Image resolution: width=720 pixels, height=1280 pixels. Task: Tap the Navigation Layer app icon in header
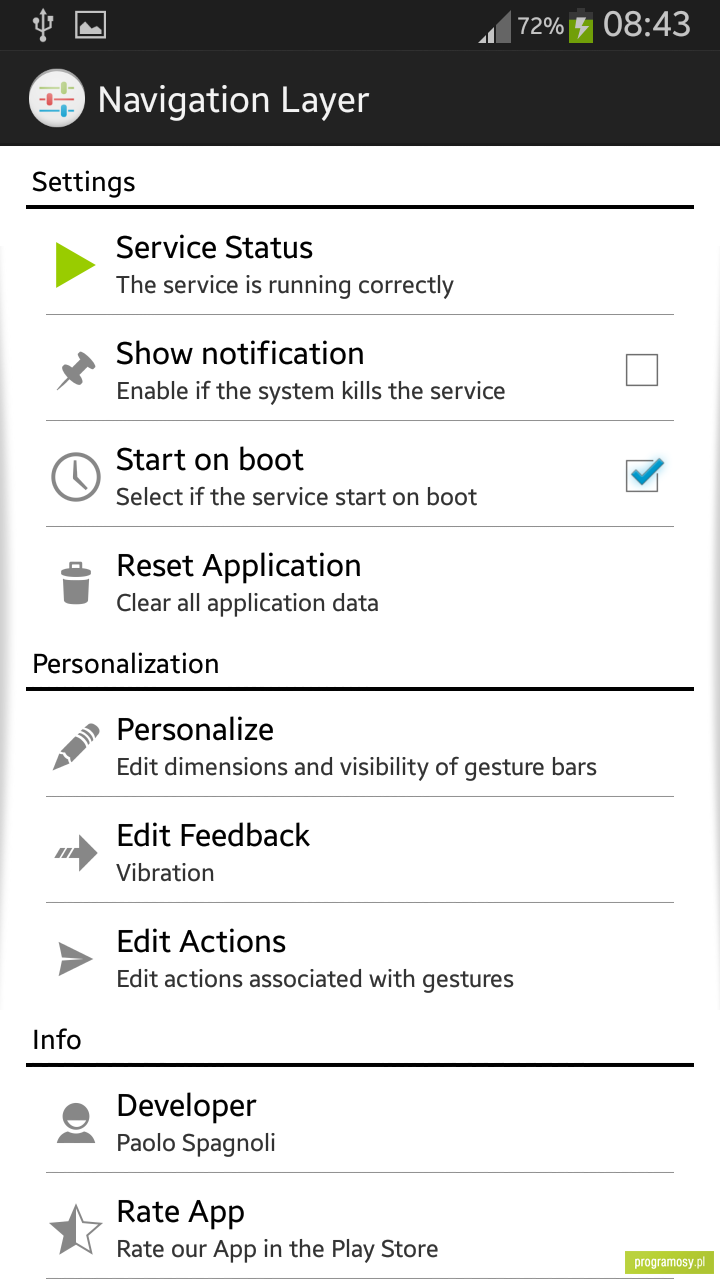tap(56, 98)
